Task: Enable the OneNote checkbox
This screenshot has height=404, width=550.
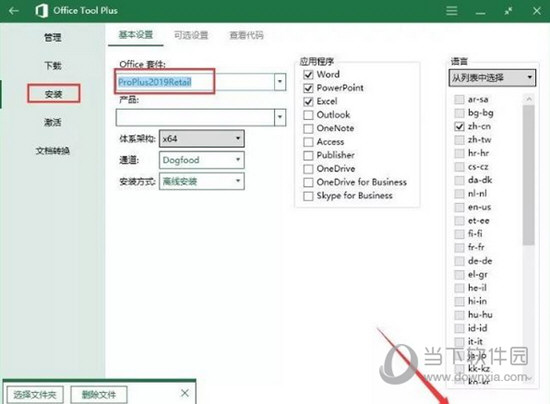Action: click(308, 129)
